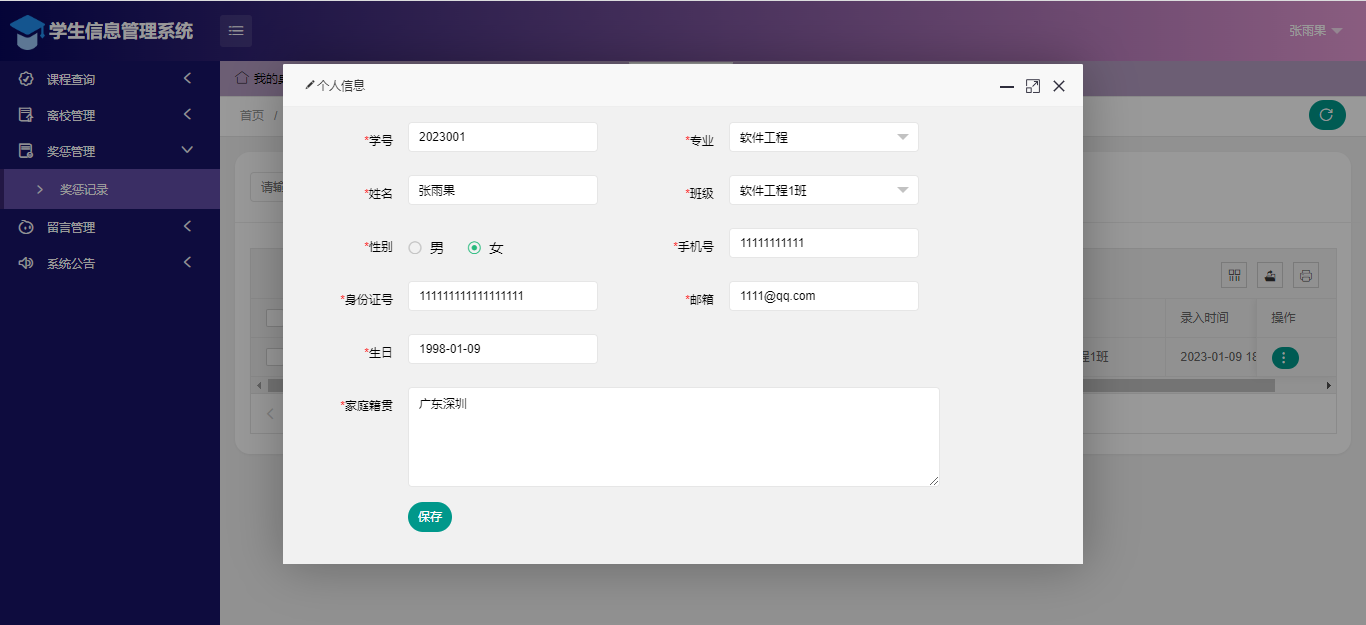
Task: Select the 女 gender radio button
Action: (474, 248)
